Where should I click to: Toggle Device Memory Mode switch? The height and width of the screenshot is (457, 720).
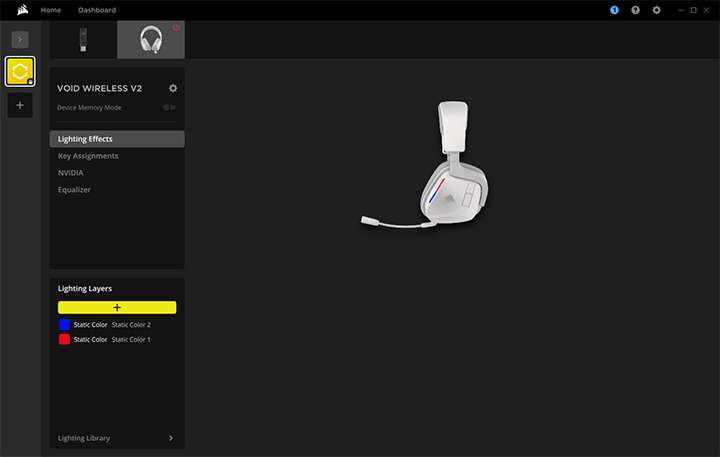pos(169,107)
